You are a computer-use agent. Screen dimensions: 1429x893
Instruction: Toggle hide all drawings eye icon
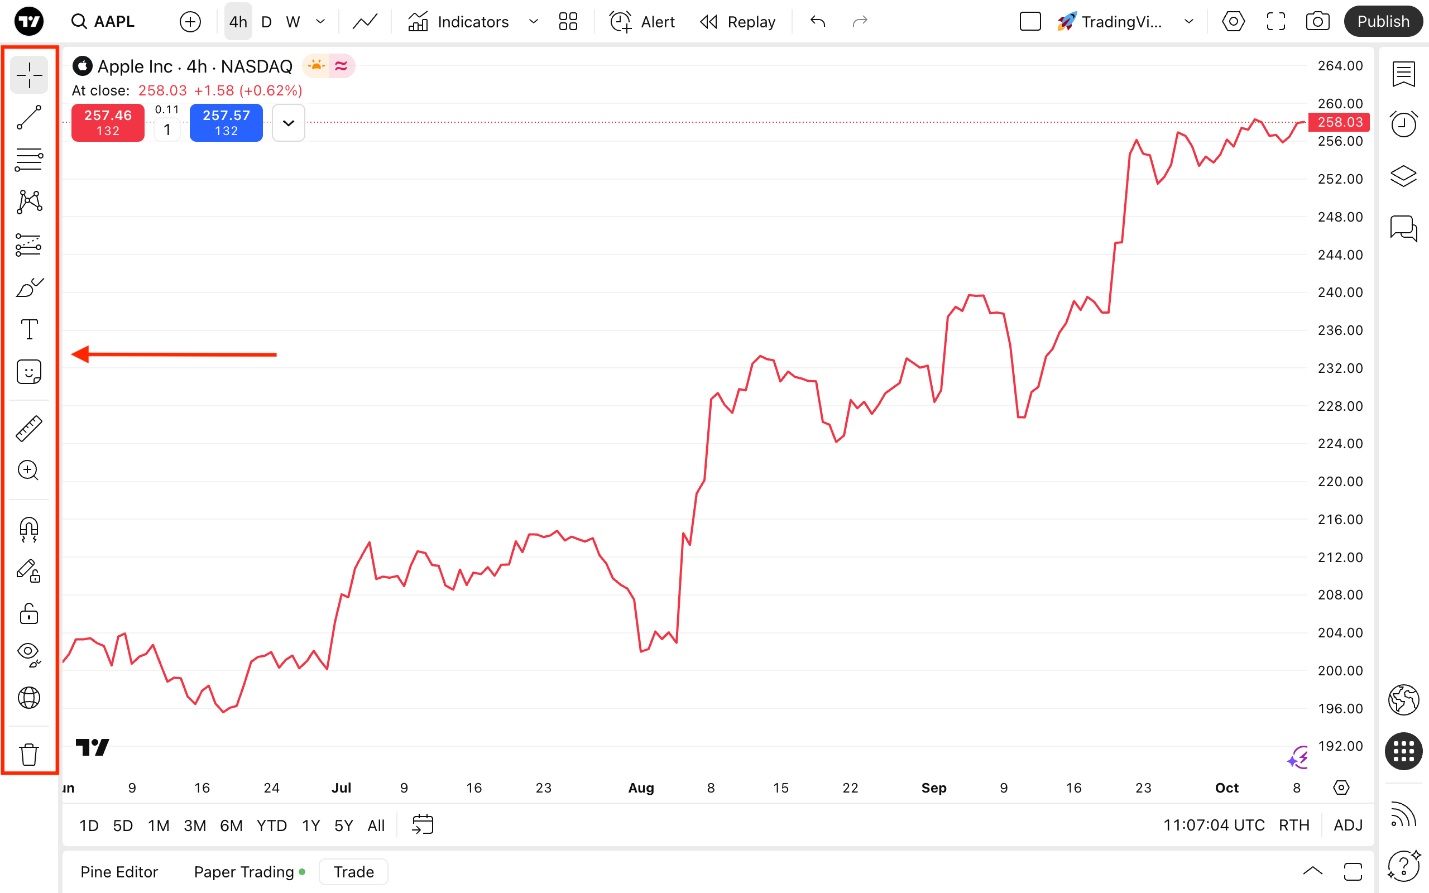pos(29,655)
